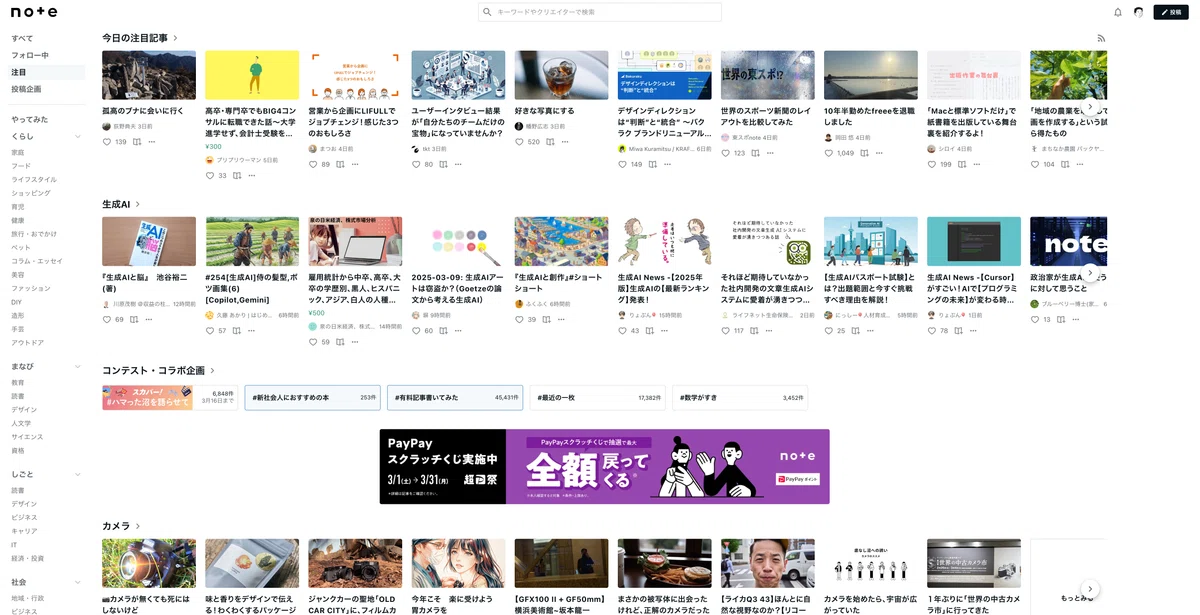Open hashtag #新社会人におすすめの本

tap(312, 397)
